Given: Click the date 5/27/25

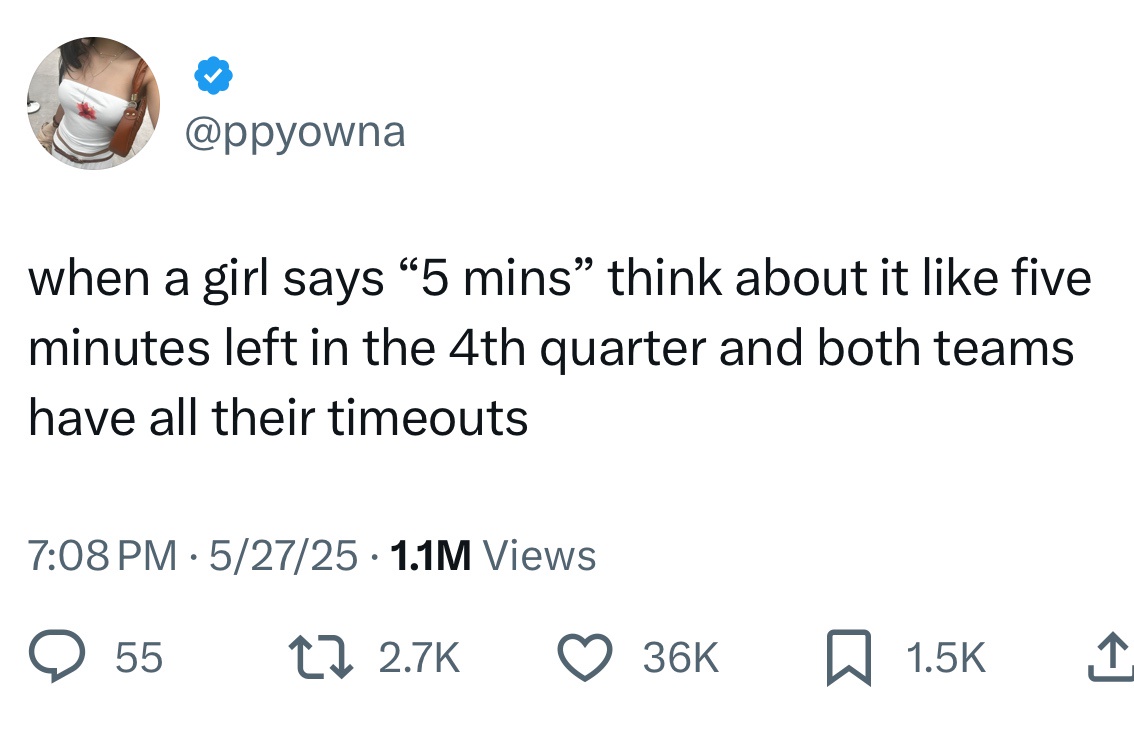Looking at the screenshot, I should click(286, 555).
